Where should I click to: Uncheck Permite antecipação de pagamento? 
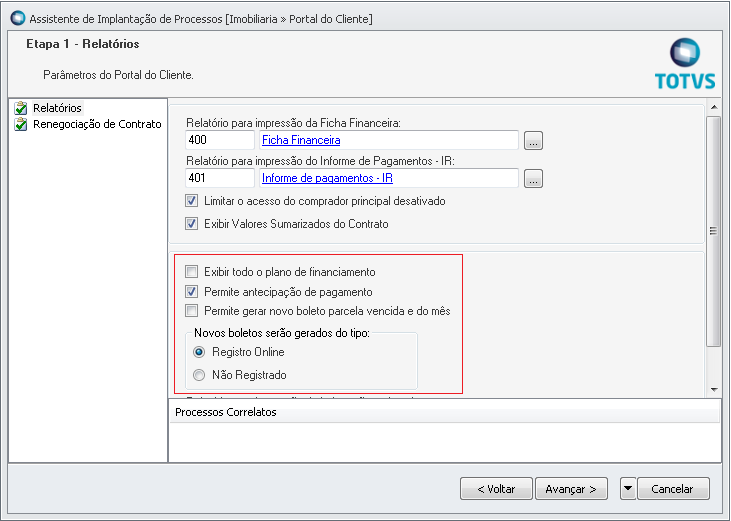tap(192, 292)
